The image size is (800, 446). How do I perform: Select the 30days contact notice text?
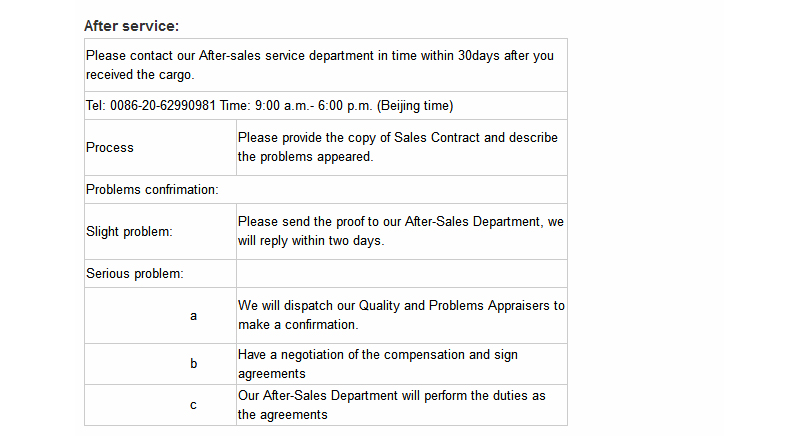click(320, 65)
